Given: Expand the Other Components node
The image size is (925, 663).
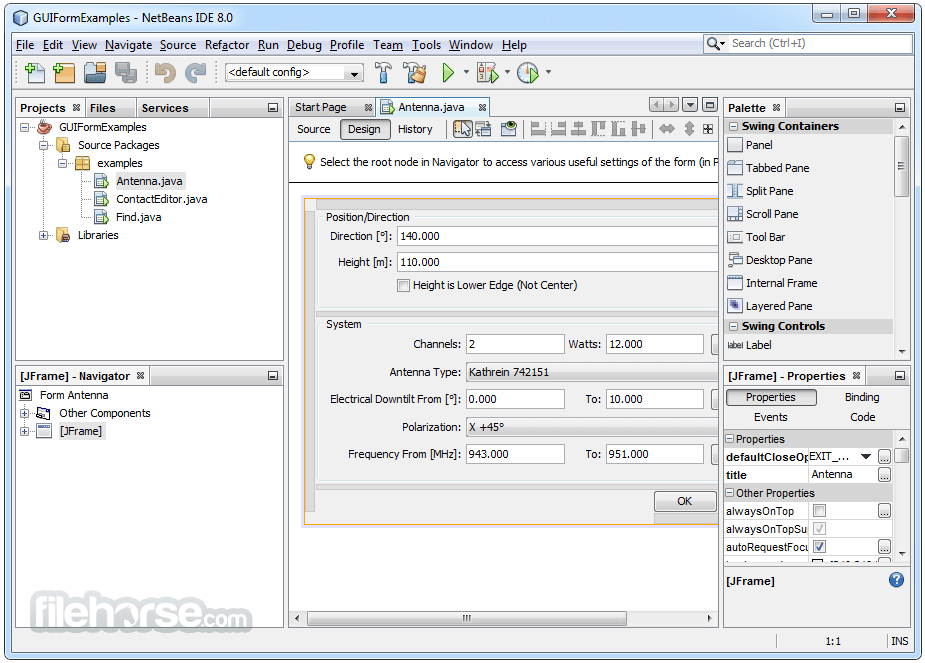Looking at the screenshot, I should [x=25, y=413].
